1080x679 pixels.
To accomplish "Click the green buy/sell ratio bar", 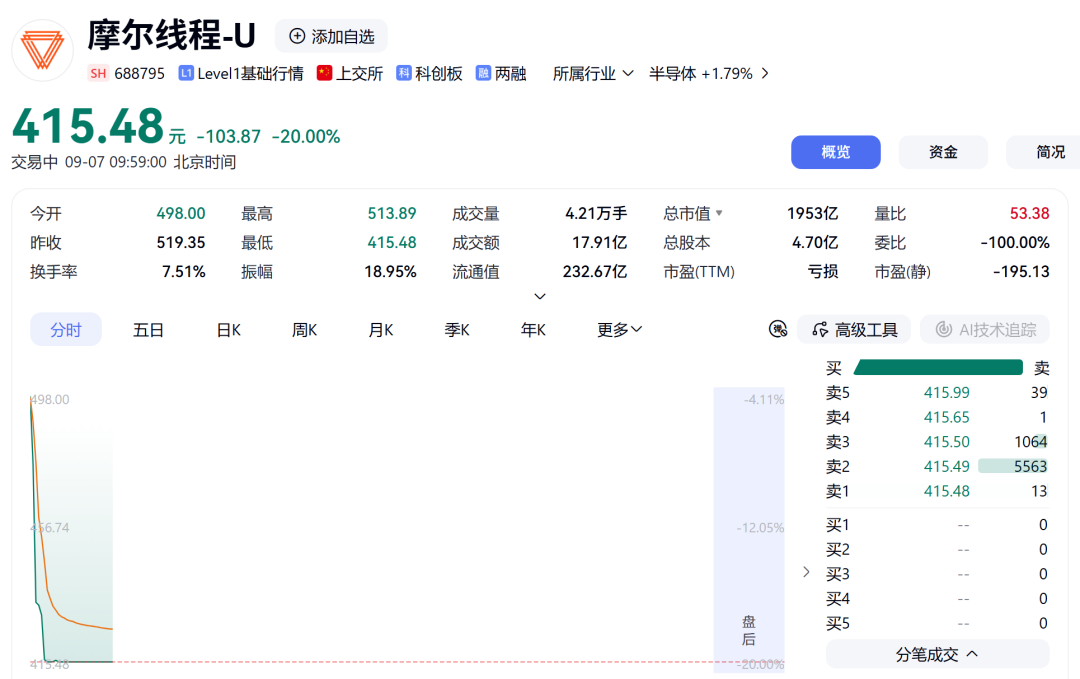I will click(938, 367).
